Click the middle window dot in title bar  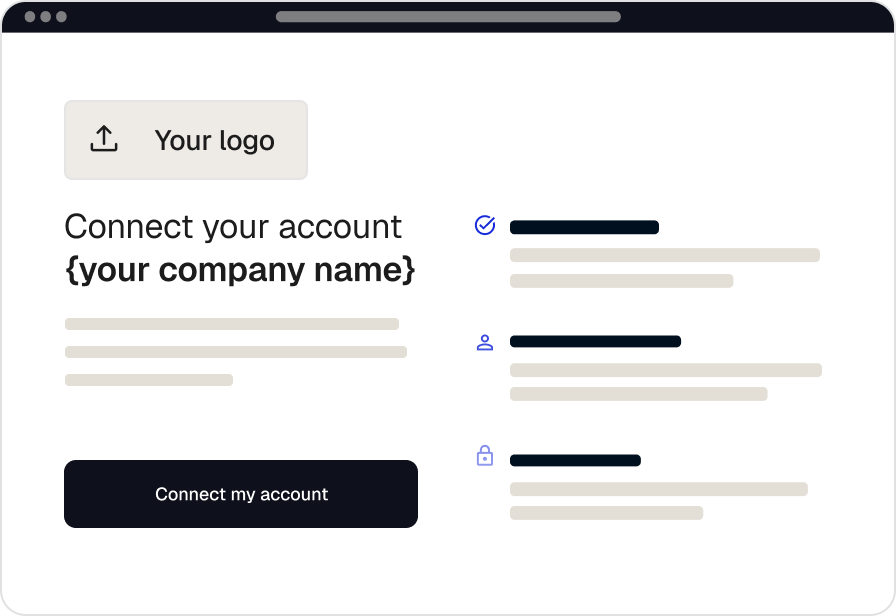[x=45, y=17]
